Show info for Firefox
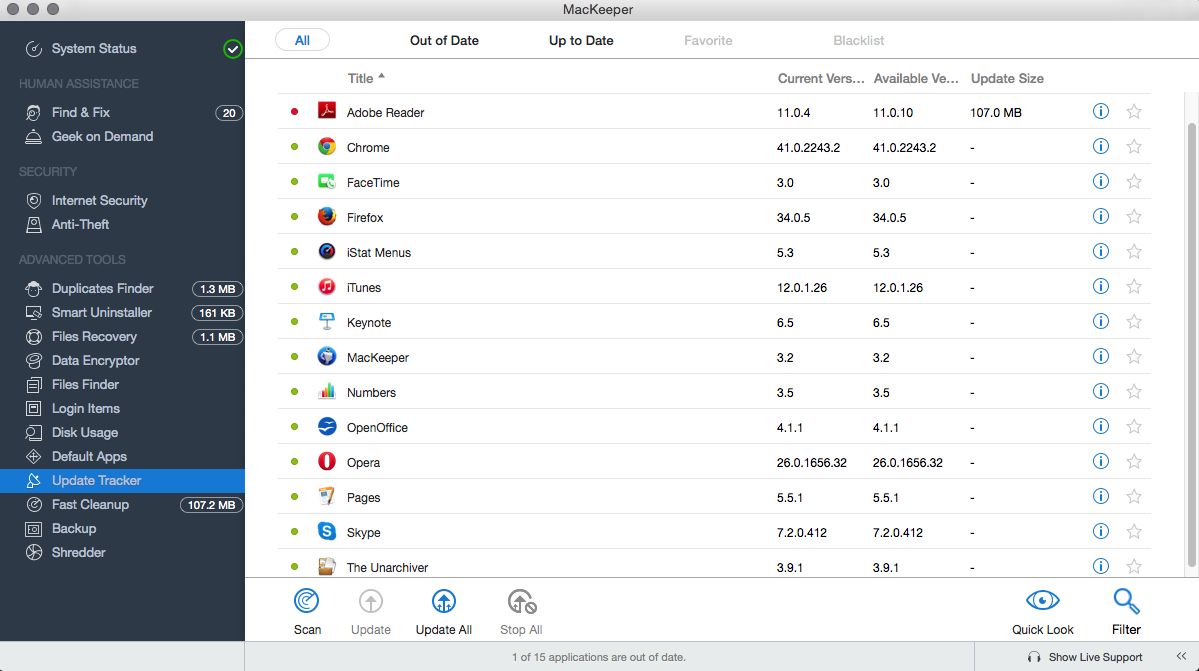1199x671 pixels. (x=1100, y=217)
